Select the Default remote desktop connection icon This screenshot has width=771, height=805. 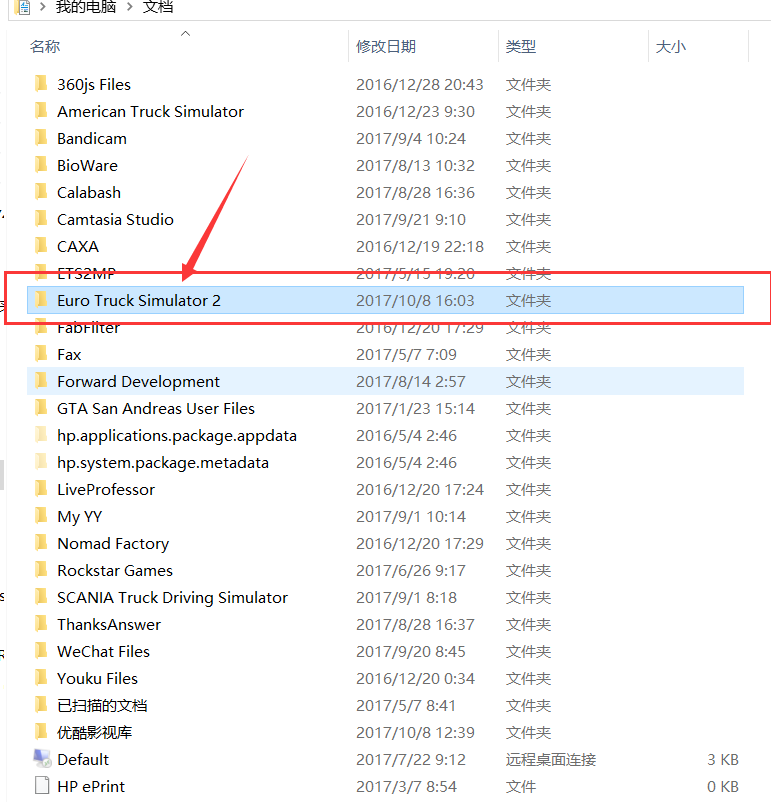[42, 759]
